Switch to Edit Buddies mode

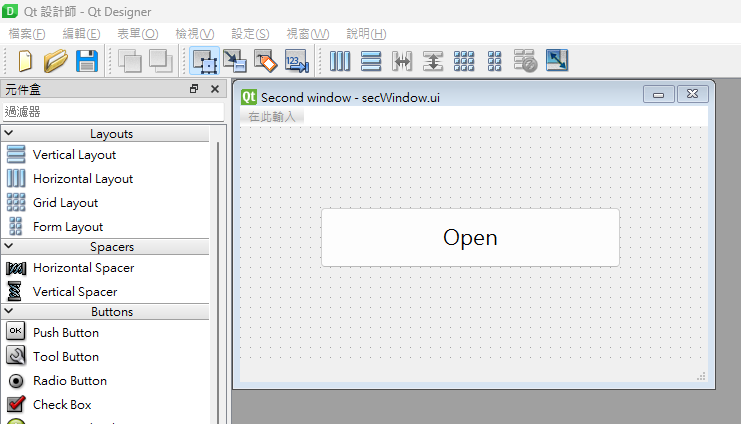coord(266,61)
